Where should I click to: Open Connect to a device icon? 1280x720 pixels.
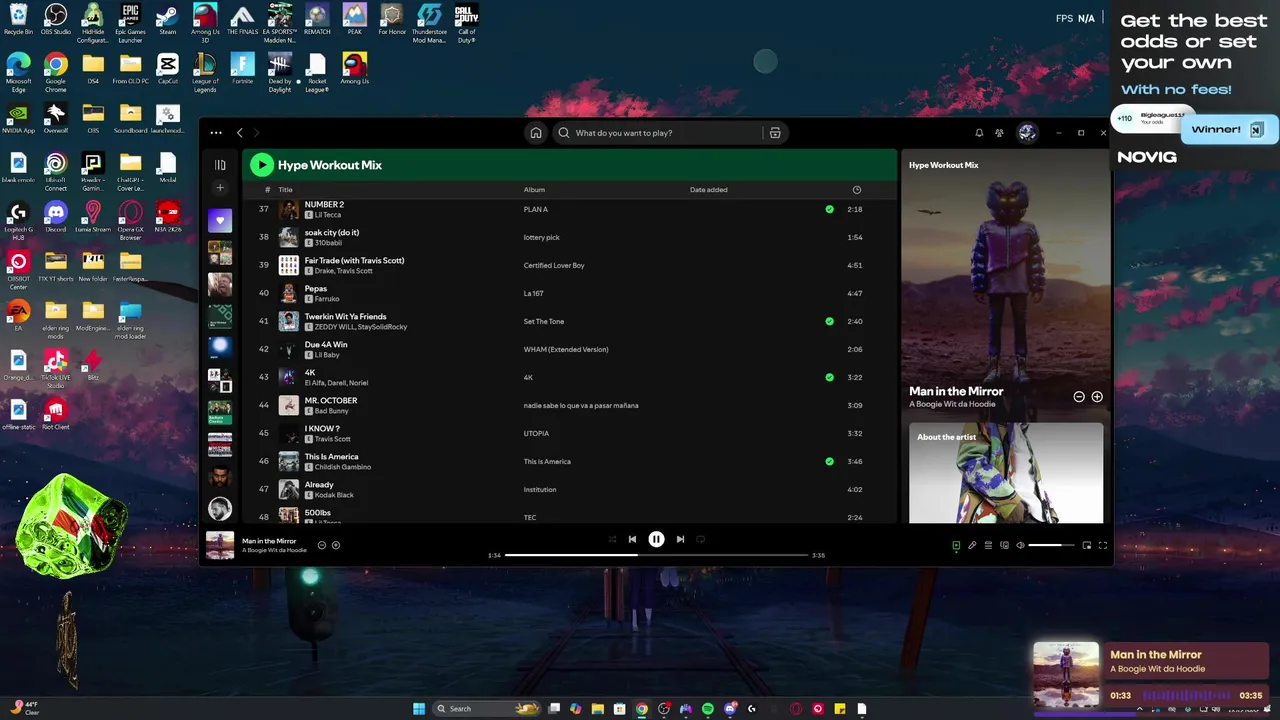pos(1004,545)
